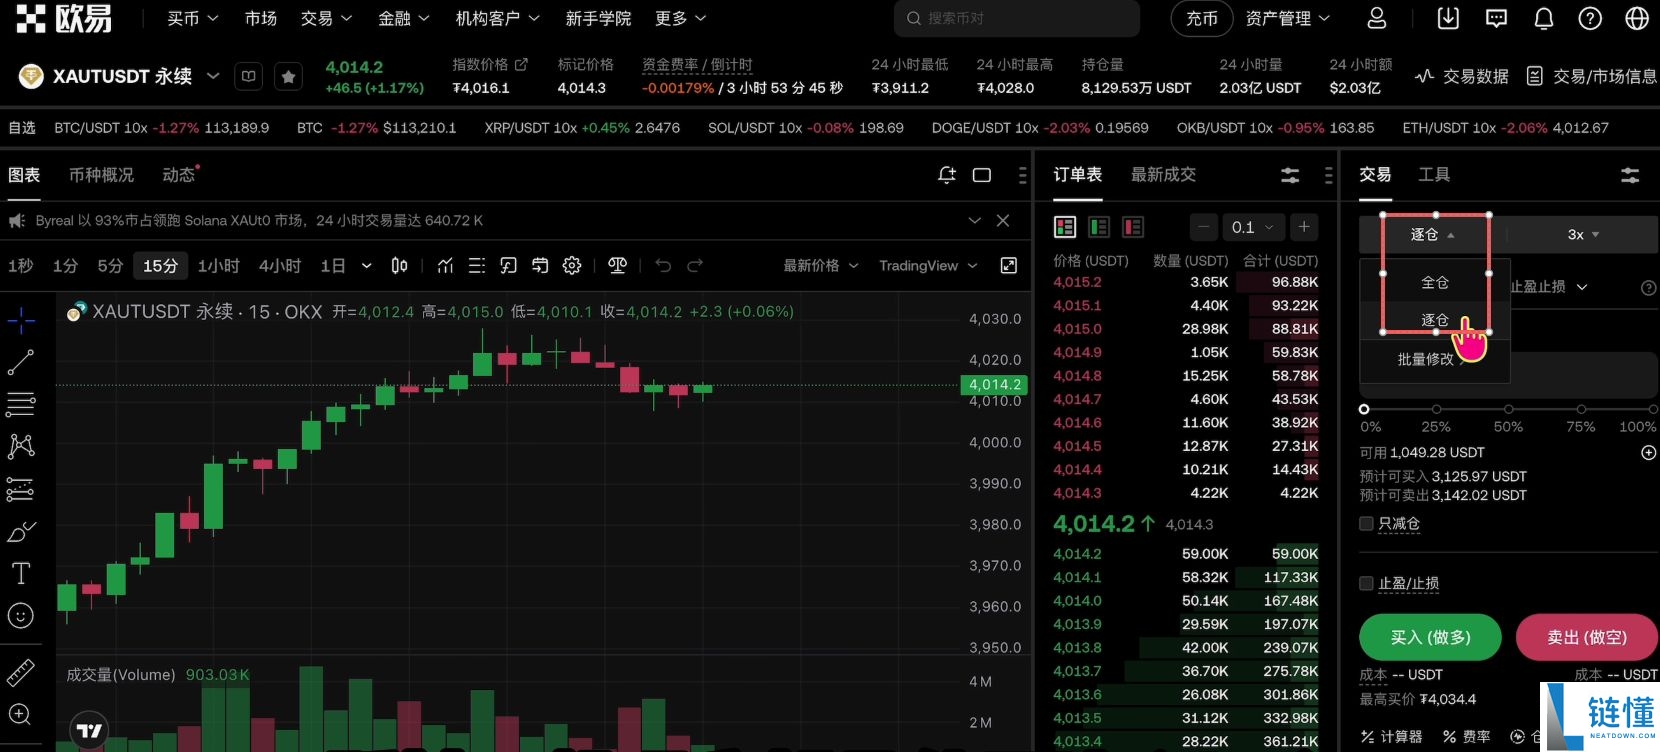Open the user profile icon
This screenshot has height=752, width=1660.
(x=1377, y=18)
